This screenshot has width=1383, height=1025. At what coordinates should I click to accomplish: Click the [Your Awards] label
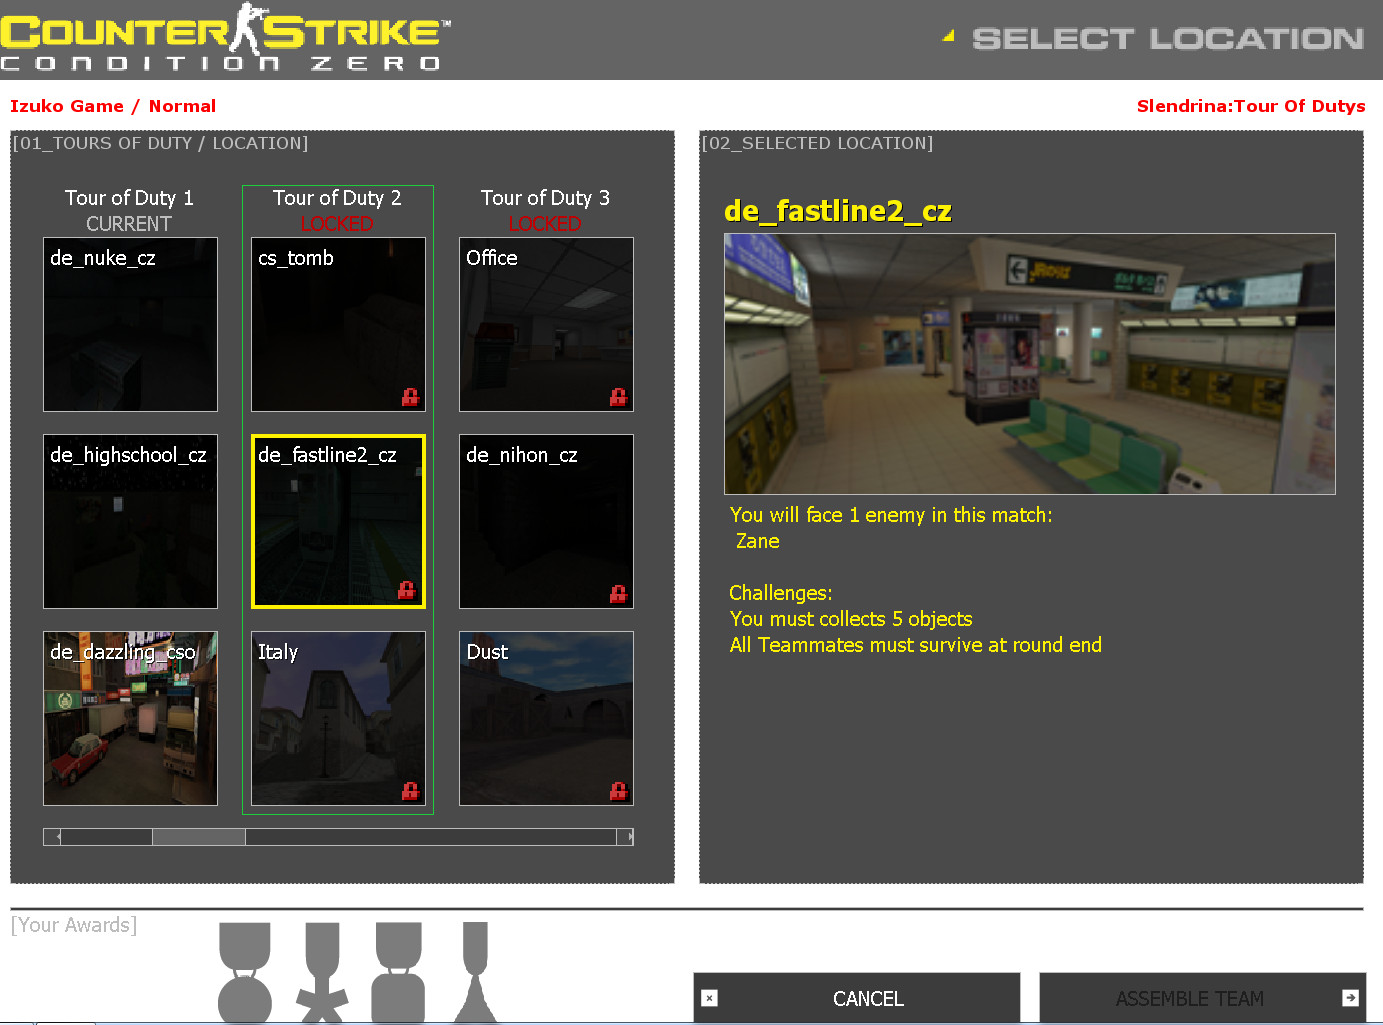(x=74, y=925)
